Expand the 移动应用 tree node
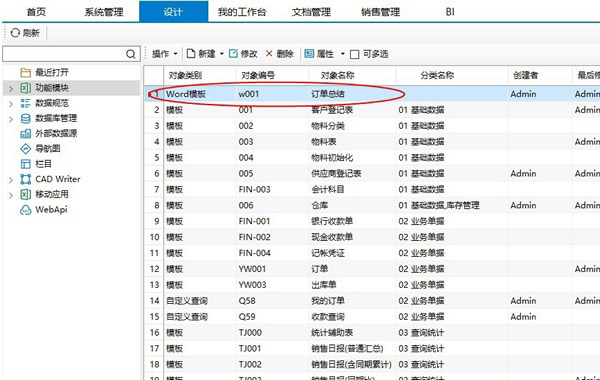The width and height of the screenshot is (600, 380). 11,195
